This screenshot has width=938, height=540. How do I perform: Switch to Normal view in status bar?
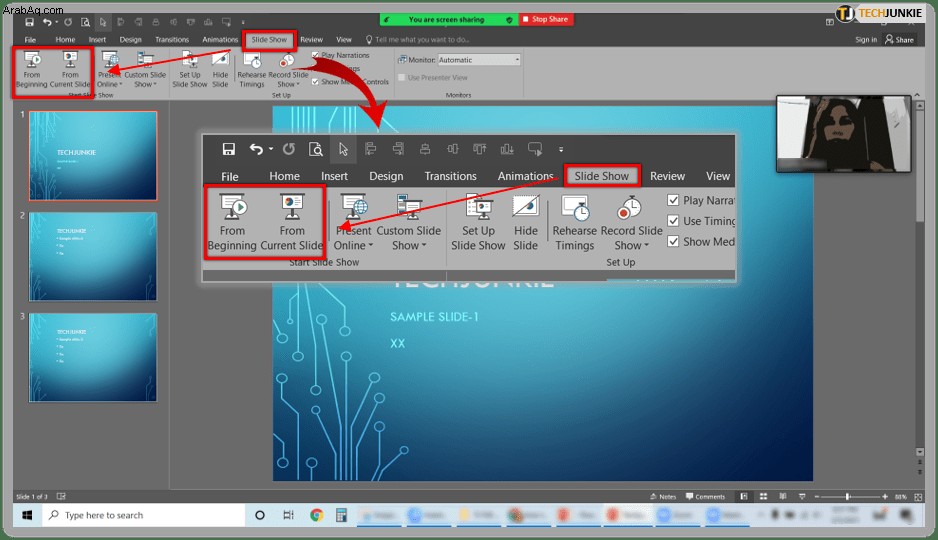[744, 496]
